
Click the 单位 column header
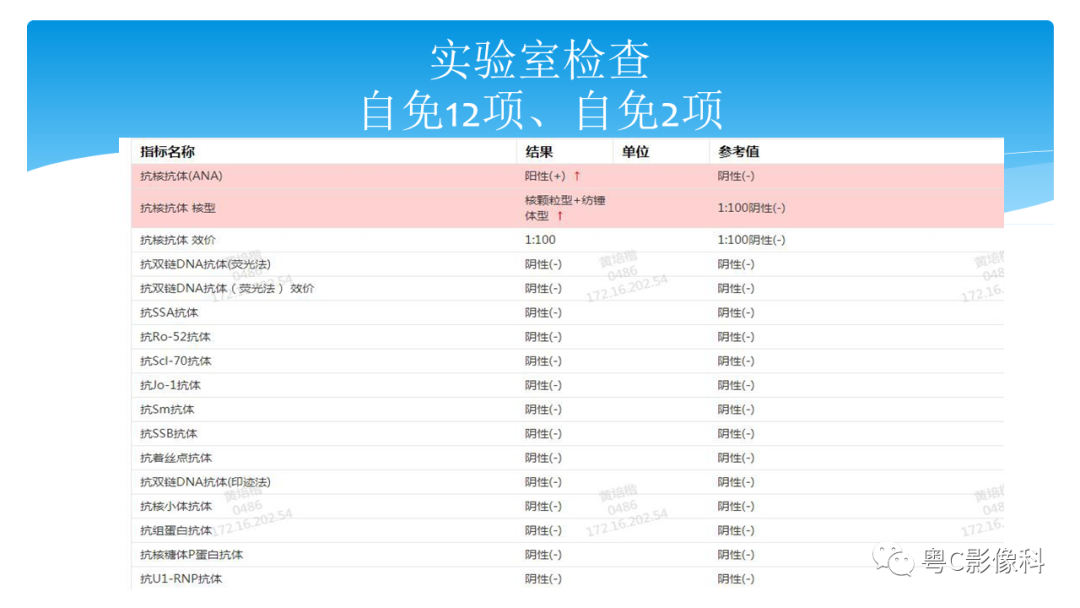635,151
